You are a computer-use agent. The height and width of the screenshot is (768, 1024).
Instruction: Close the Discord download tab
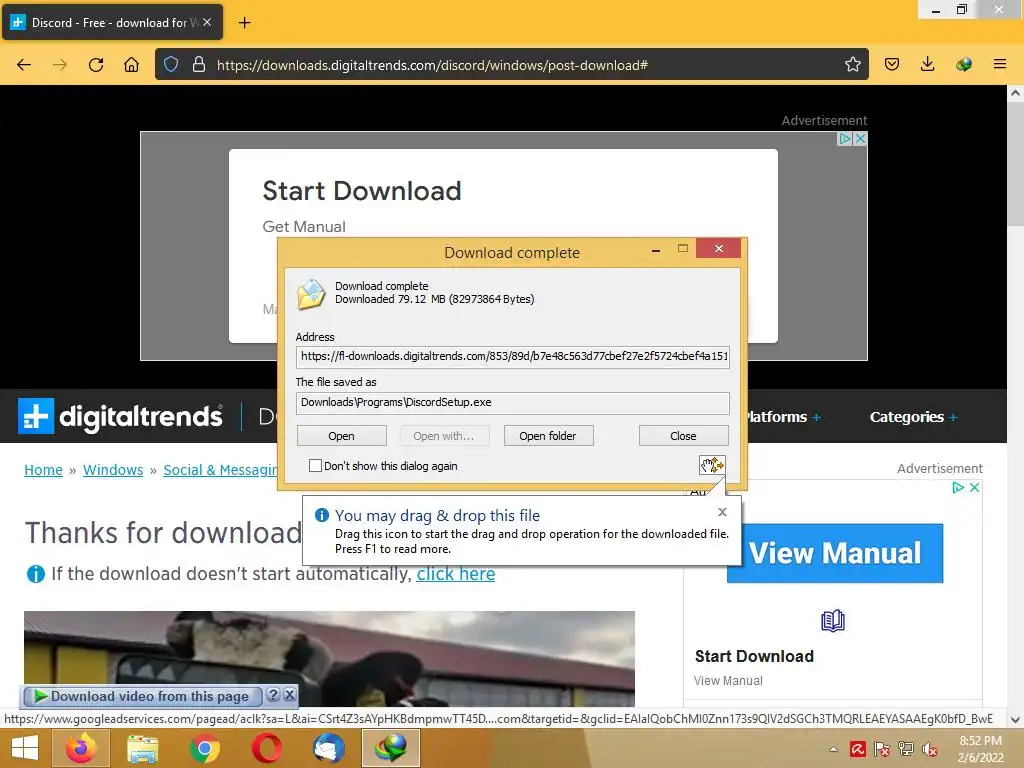pos(207,22)
